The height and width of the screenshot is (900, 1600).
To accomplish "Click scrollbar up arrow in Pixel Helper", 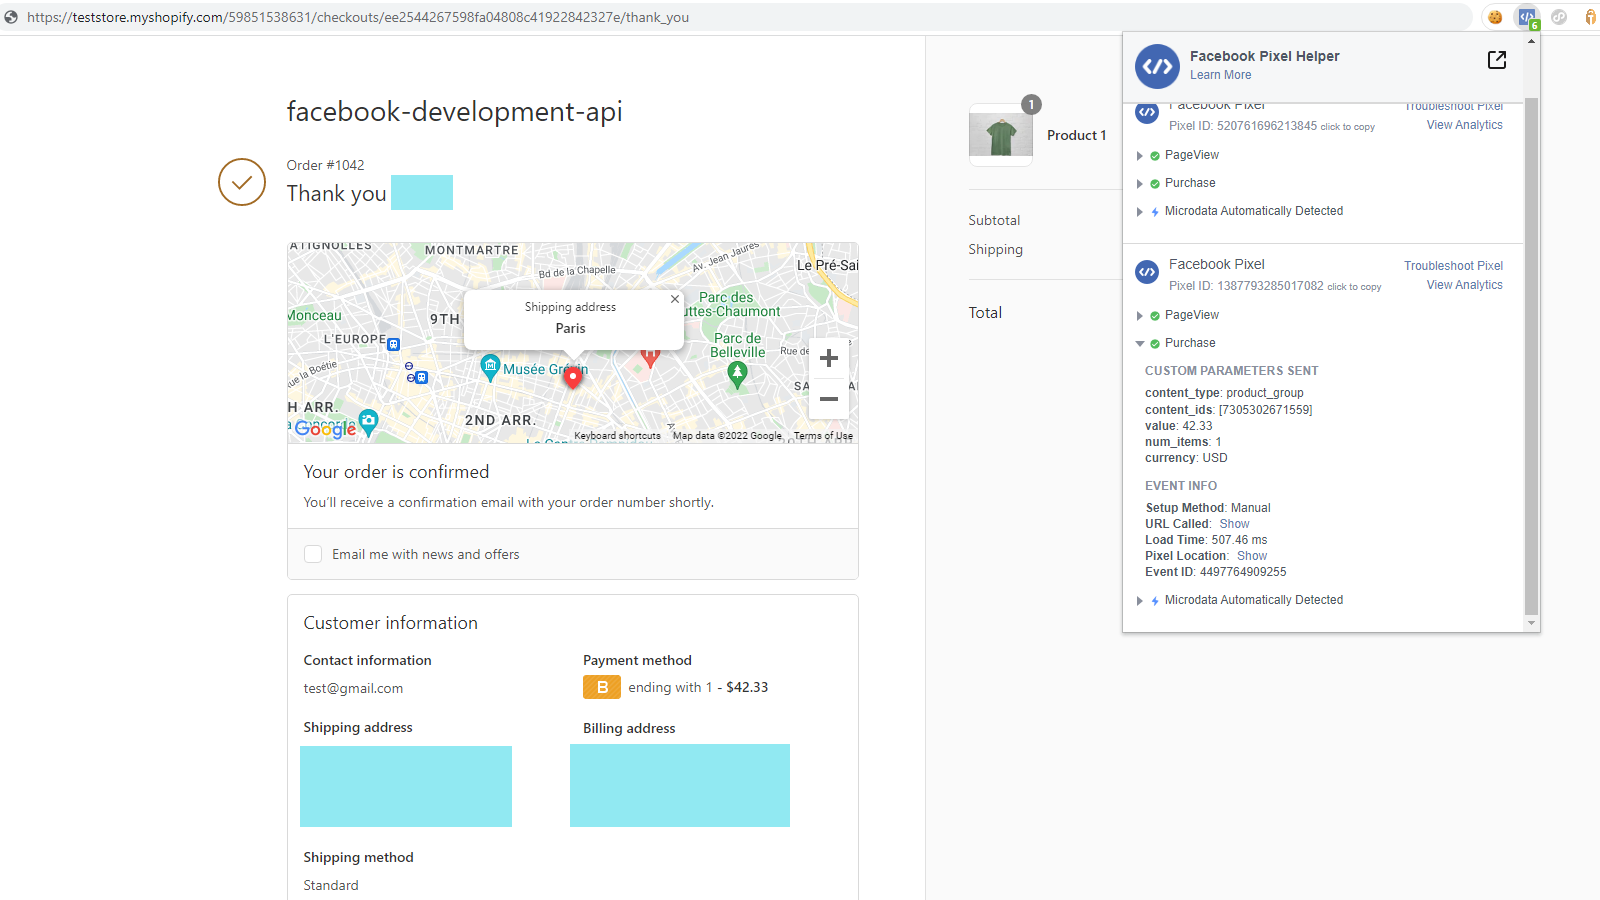I will [x=1531, y=41].
